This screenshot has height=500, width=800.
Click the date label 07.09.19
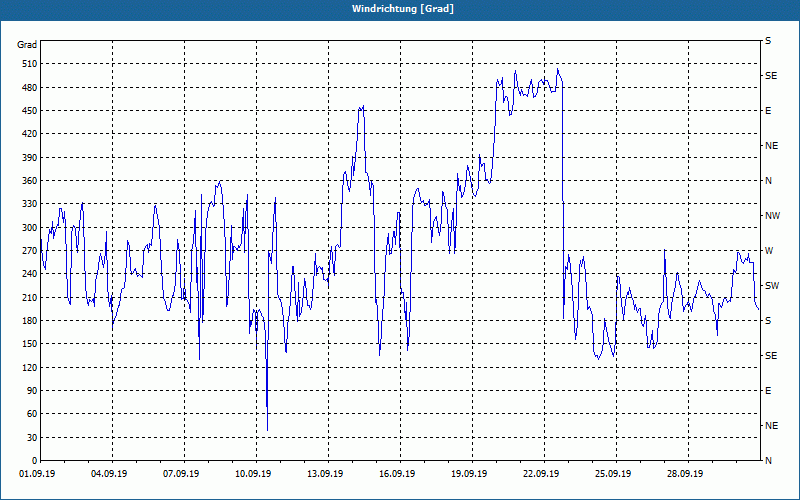181,474
